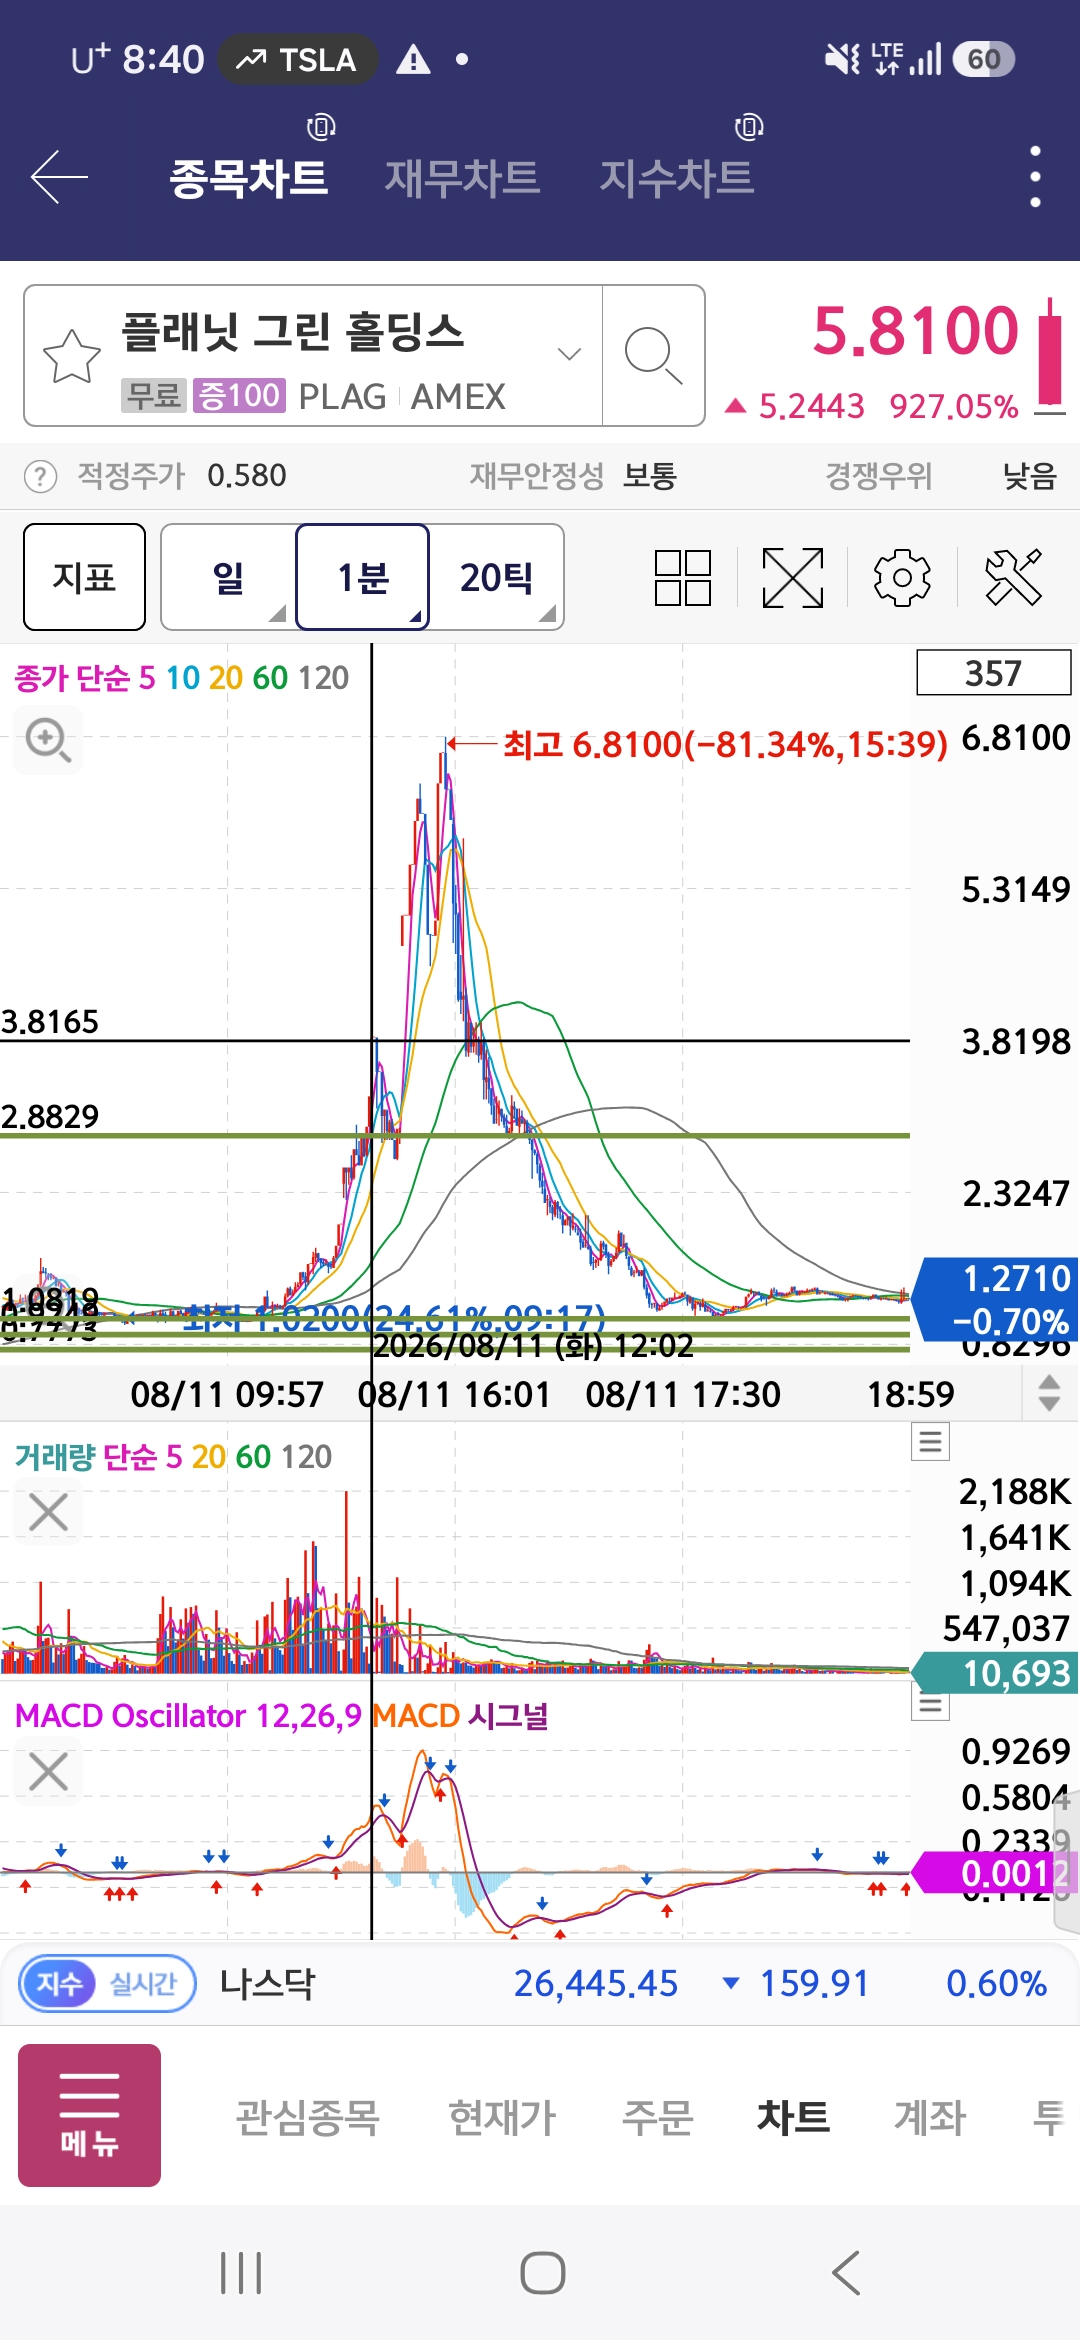The width and height of the screenshot is (1080, 2340).
Task: Tap the chart zoom magnifier icon
Action: click(x=48, y=740)
